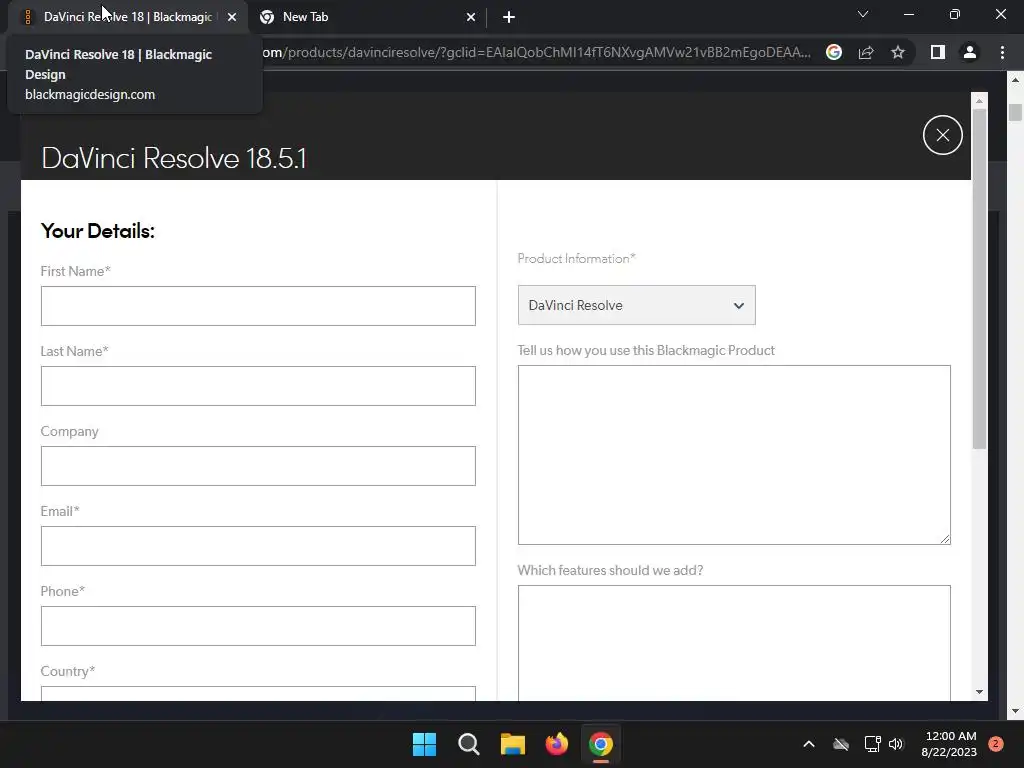Focus the Company input field
This screenshot has height=768, width=1024.
[258, 466]
